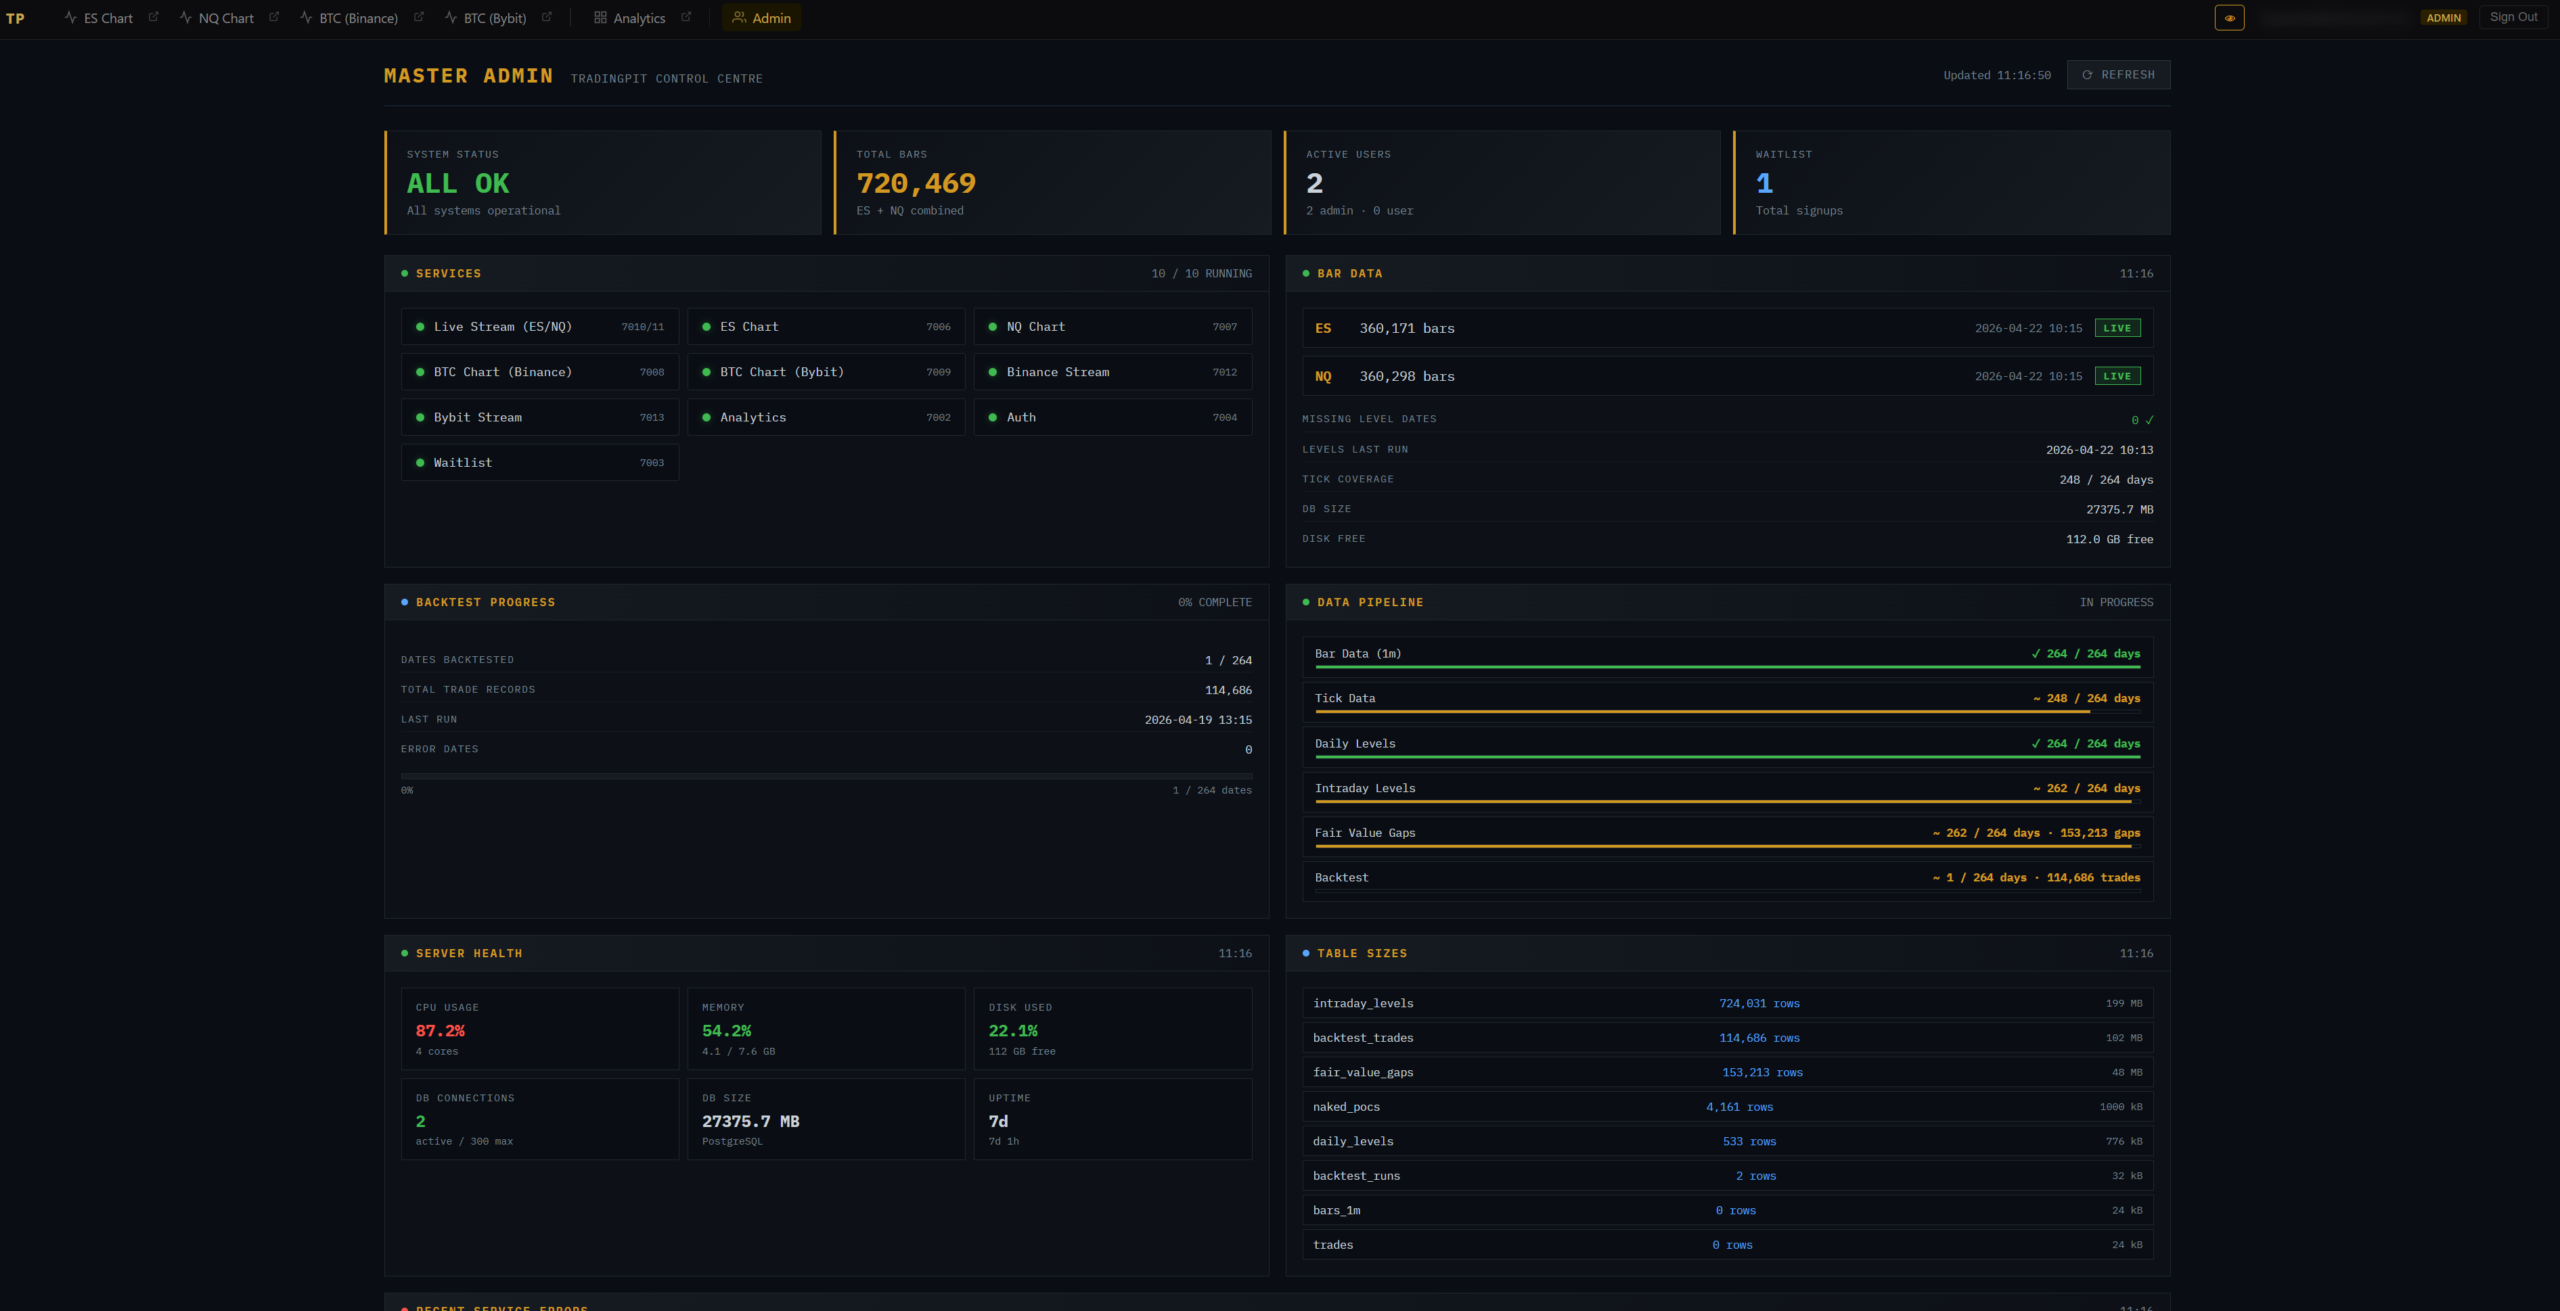Viewport: 2560px width, 1311px height.
Task: Click the BTC Chart (Bybit) service status dot
Action: (706, 372)
